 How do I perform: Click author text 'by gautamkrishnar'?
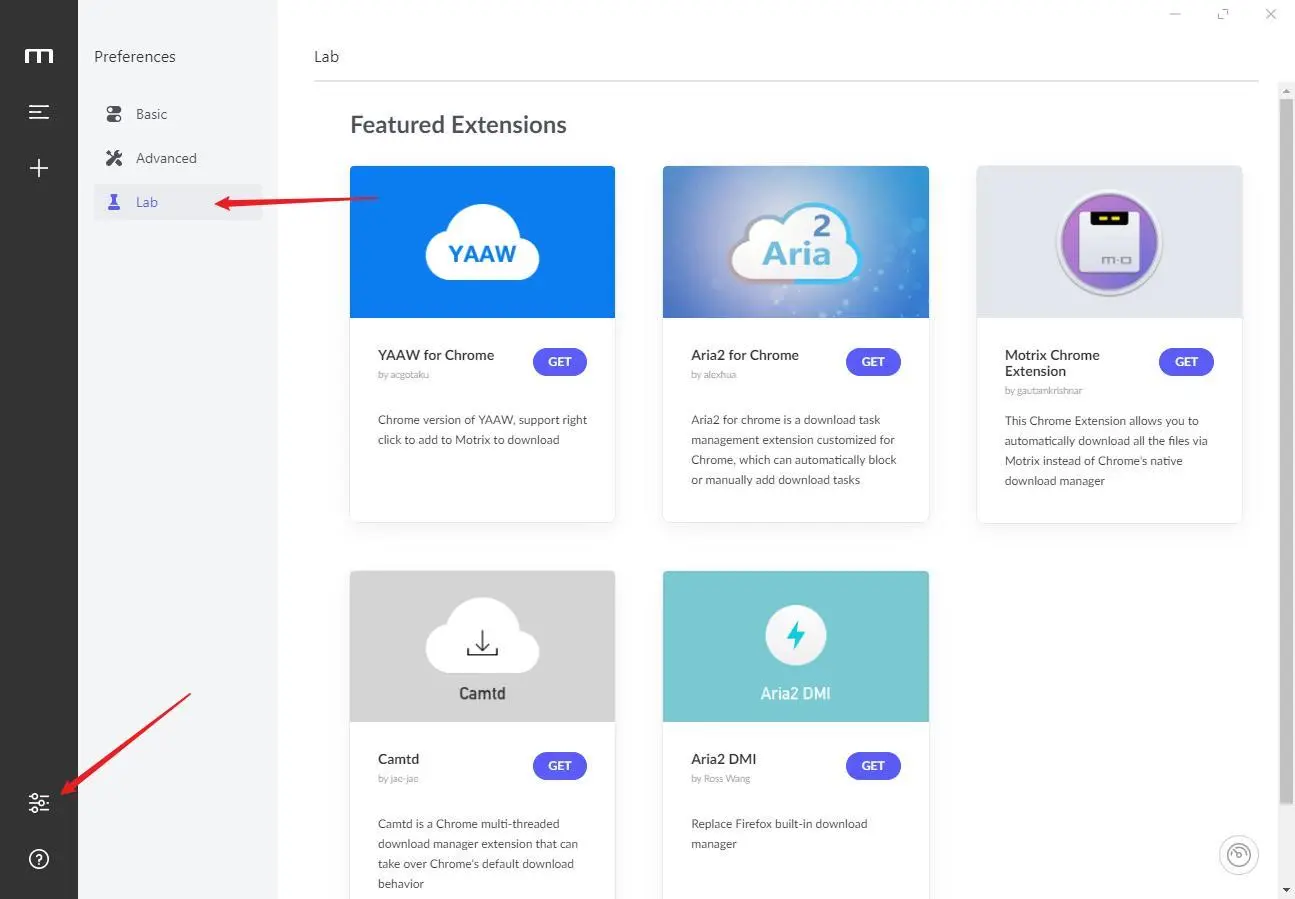[x=1043, y=391]
